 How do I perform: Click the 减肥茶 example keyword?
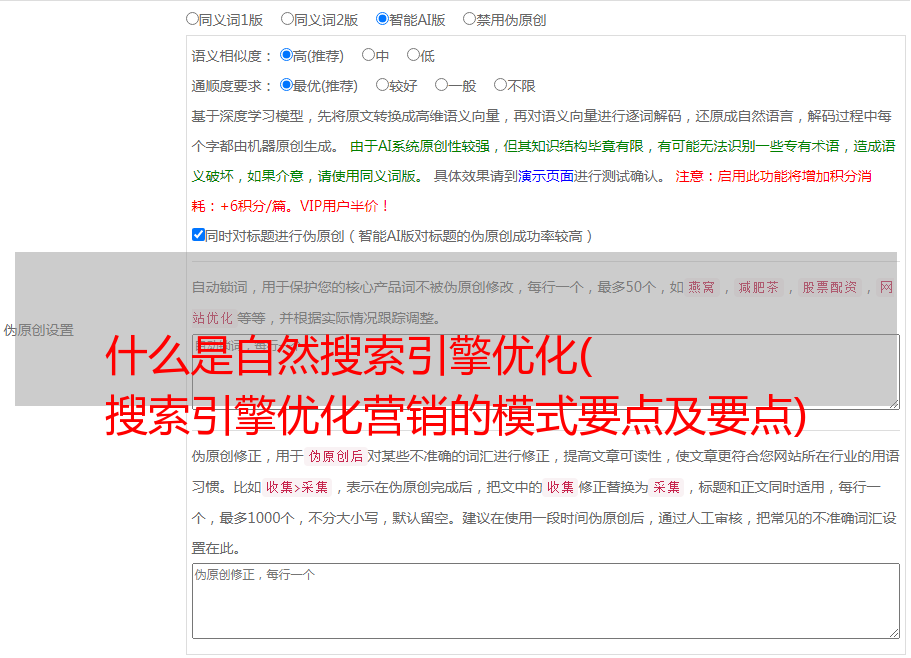(x=758, y=287)
